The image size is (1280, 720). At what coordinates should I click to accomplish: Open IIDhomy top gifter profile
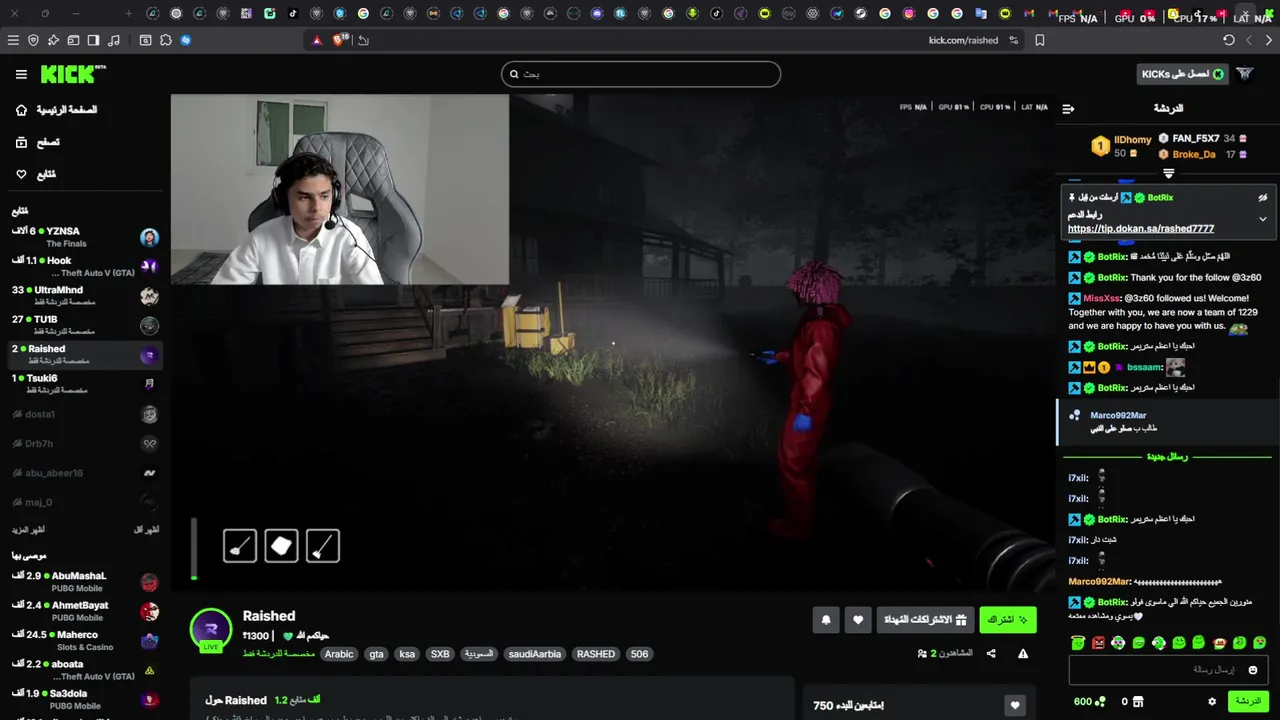tap(1133, 140)
